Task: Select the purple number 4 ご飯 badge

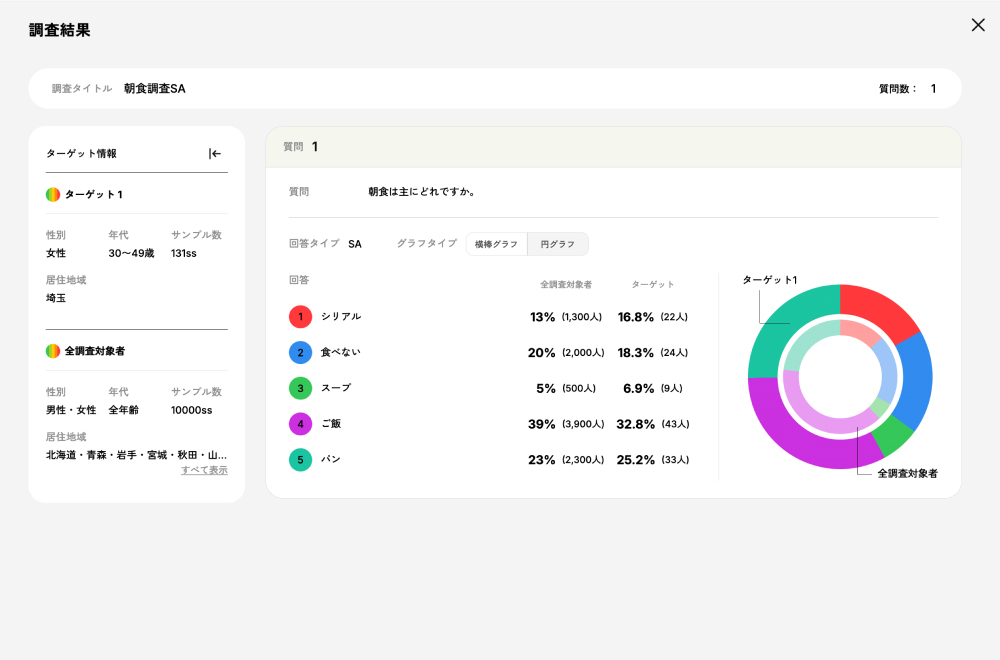Action: [x=300, y=424]
